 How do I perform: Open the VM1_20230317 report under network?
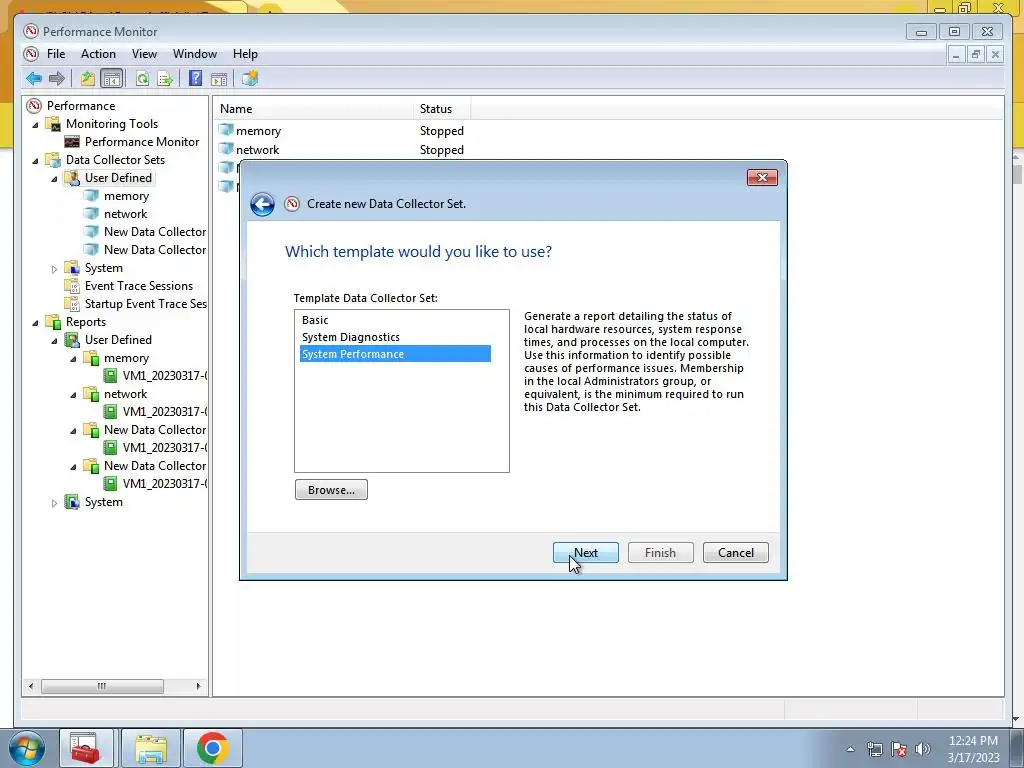pyautogui.click(x=165, y=411)
